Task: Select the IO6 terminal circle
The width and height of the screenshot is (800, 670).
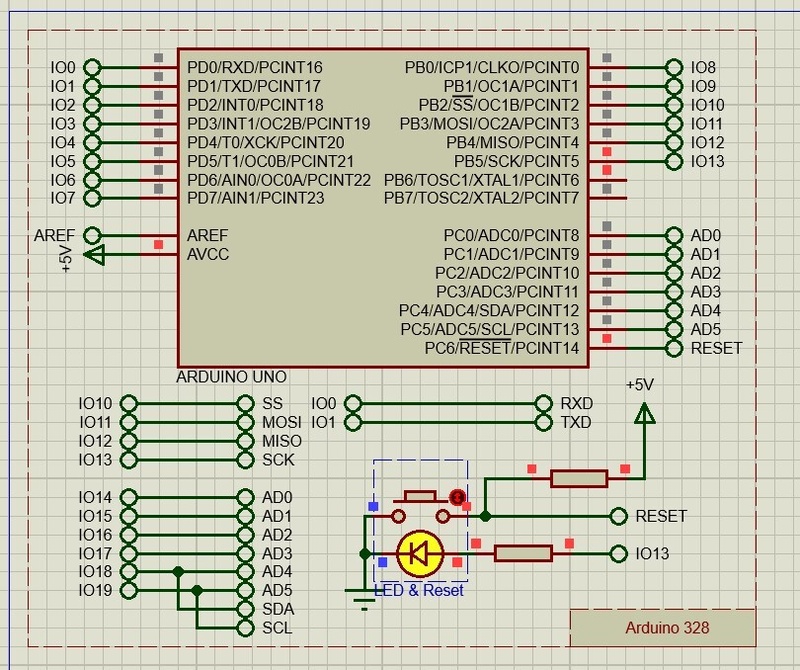Action: (x=92, y=180)
